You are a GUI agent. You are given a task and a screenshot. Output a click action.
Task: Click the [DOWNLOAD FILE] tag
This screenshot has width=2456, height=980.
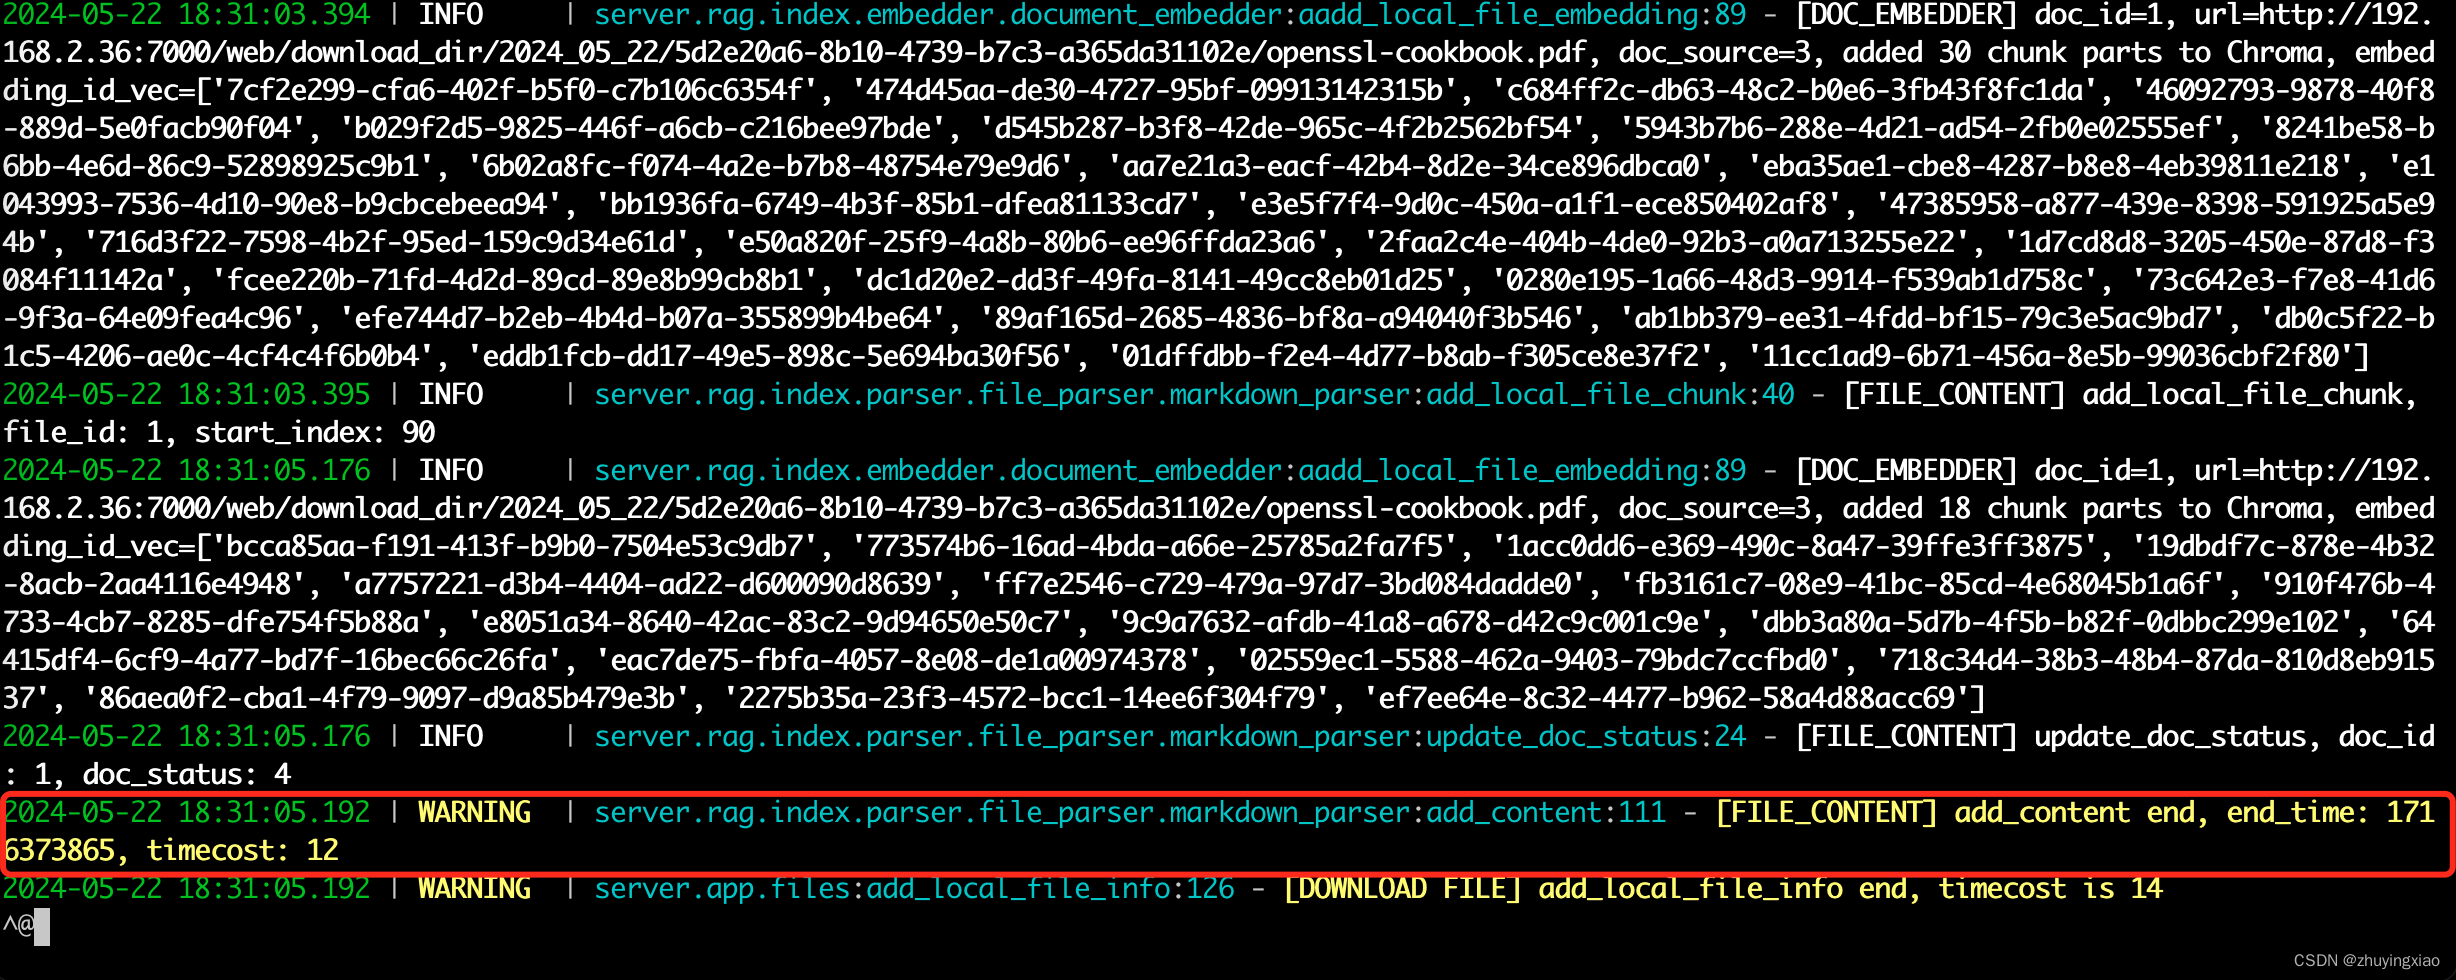tap(1402, 888)
